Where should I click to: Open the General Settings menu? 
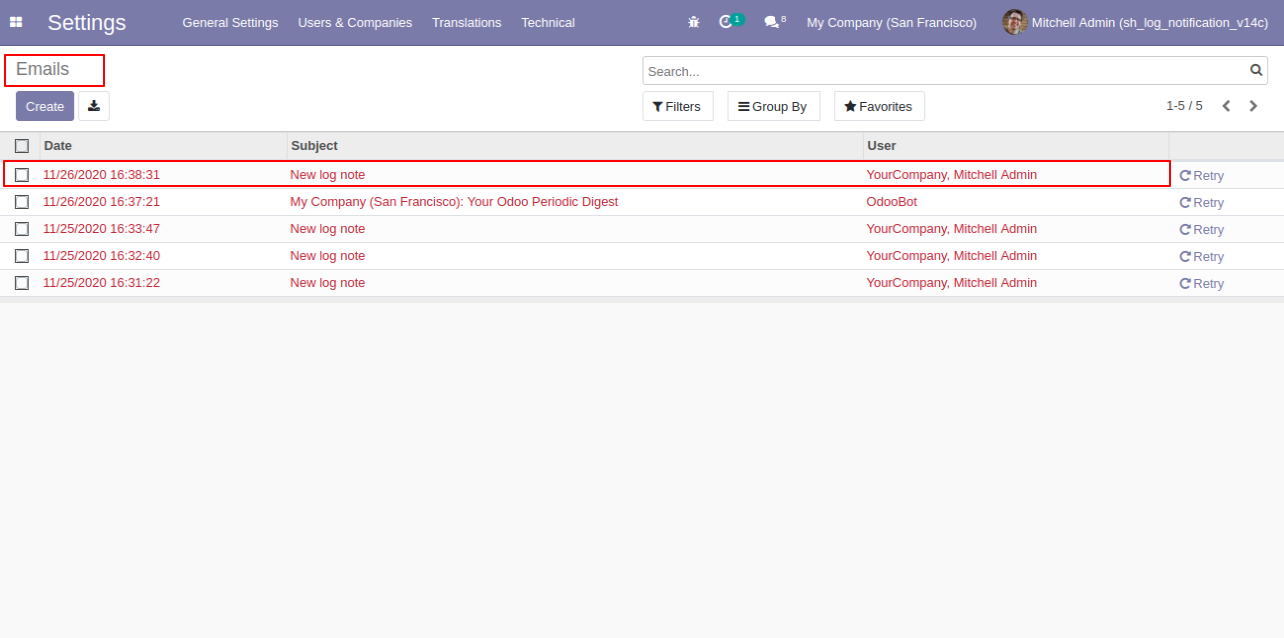230,22
